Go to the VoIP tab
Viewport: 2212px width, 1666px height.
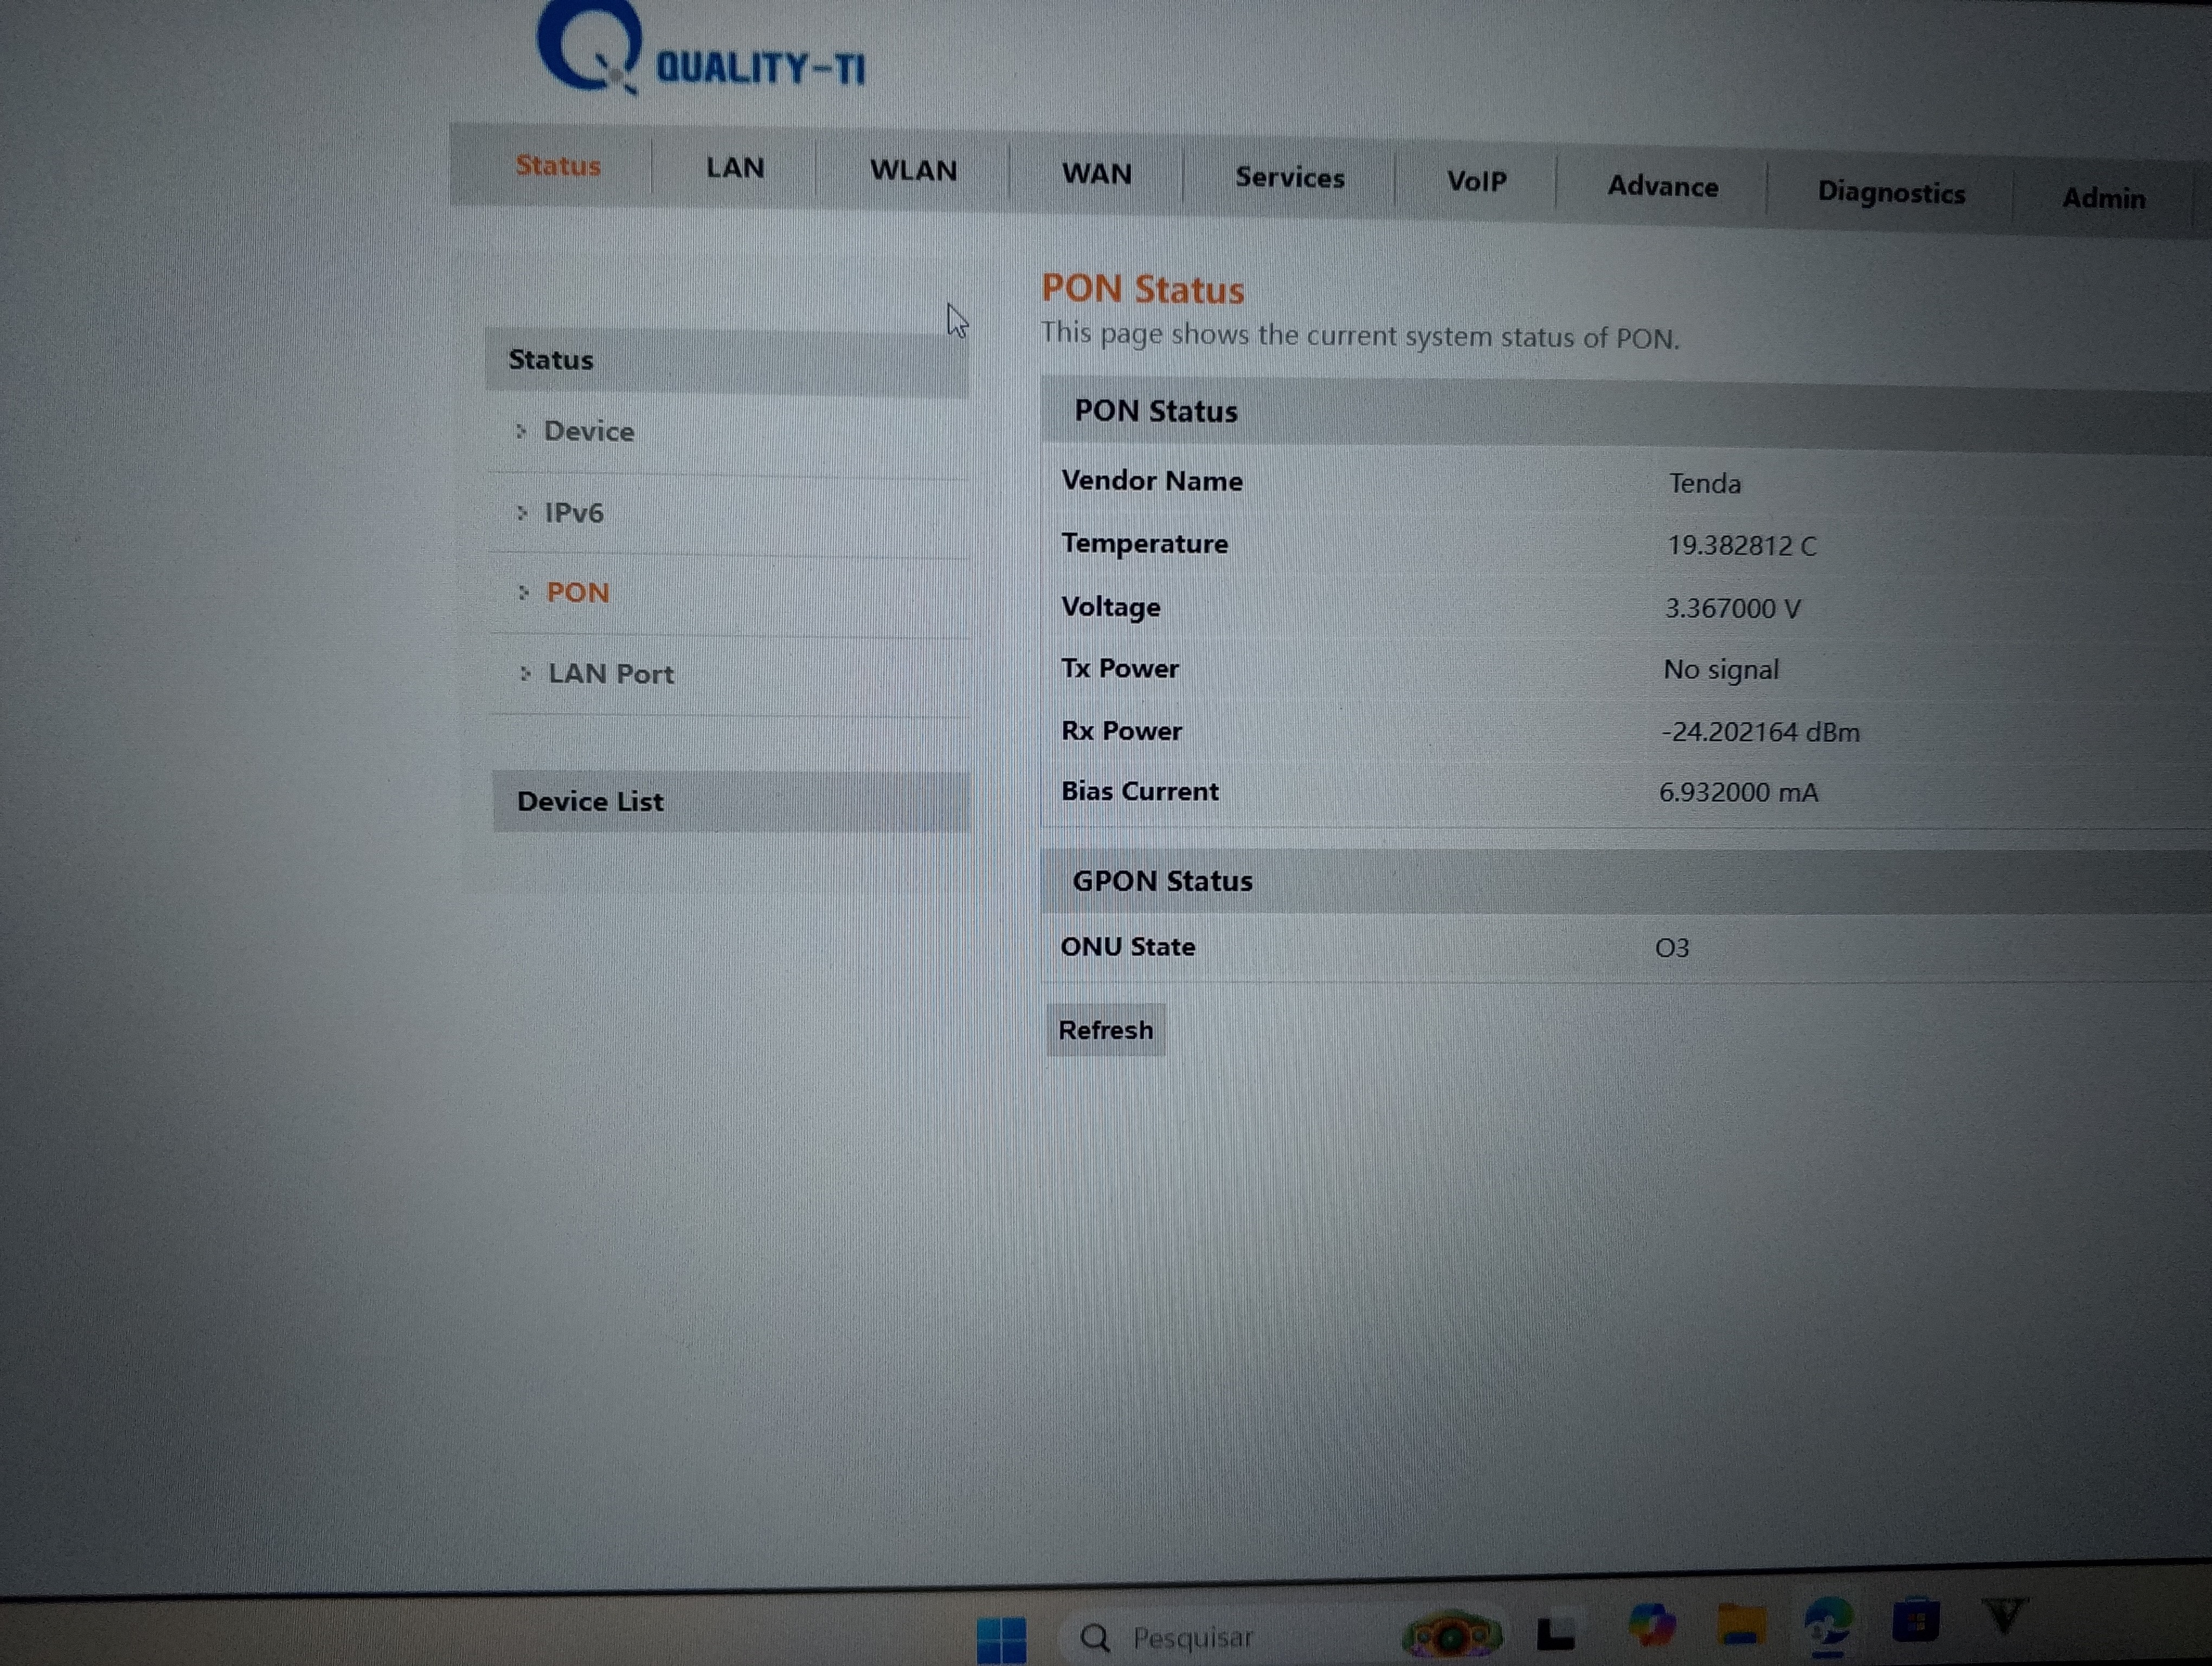point(1476,182)
